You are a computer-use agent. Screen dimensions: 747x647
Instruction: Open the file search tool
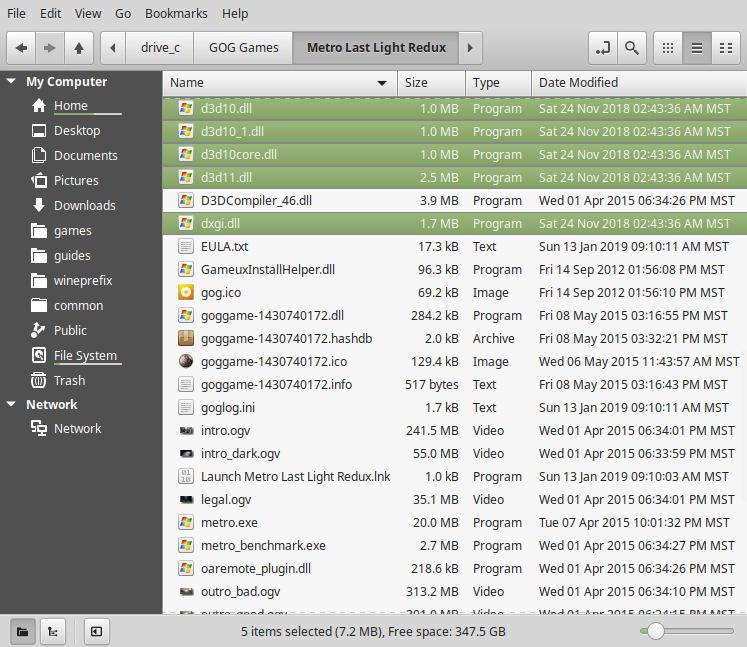(x=632, y=48)
